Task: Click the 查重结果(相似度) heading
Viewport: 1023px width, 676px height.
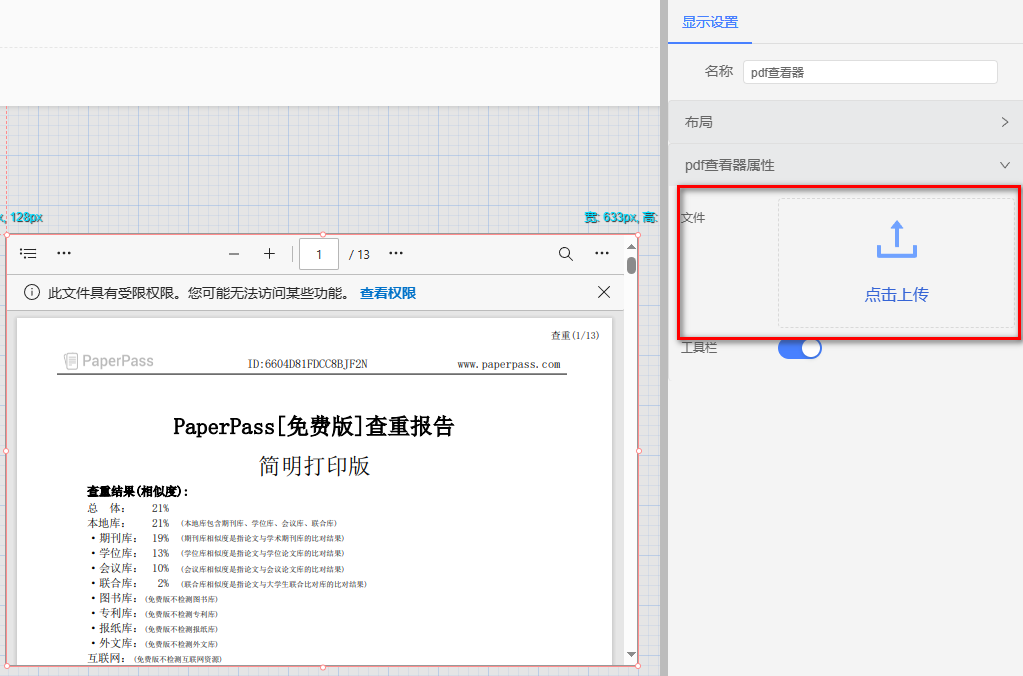Action: pos(138,491)
